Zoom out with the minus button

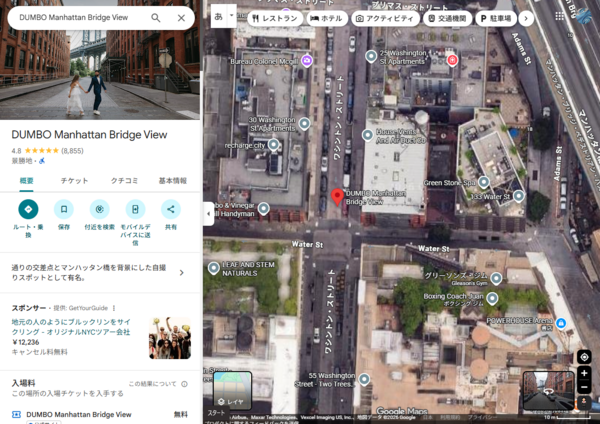[584, 387]
